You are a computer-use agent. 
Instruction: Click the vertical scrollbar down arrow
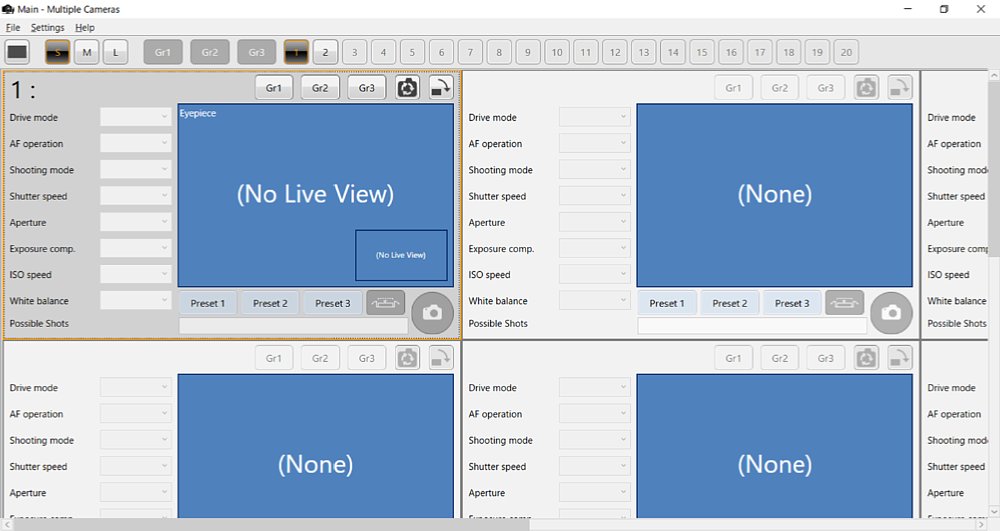(994, 512)
